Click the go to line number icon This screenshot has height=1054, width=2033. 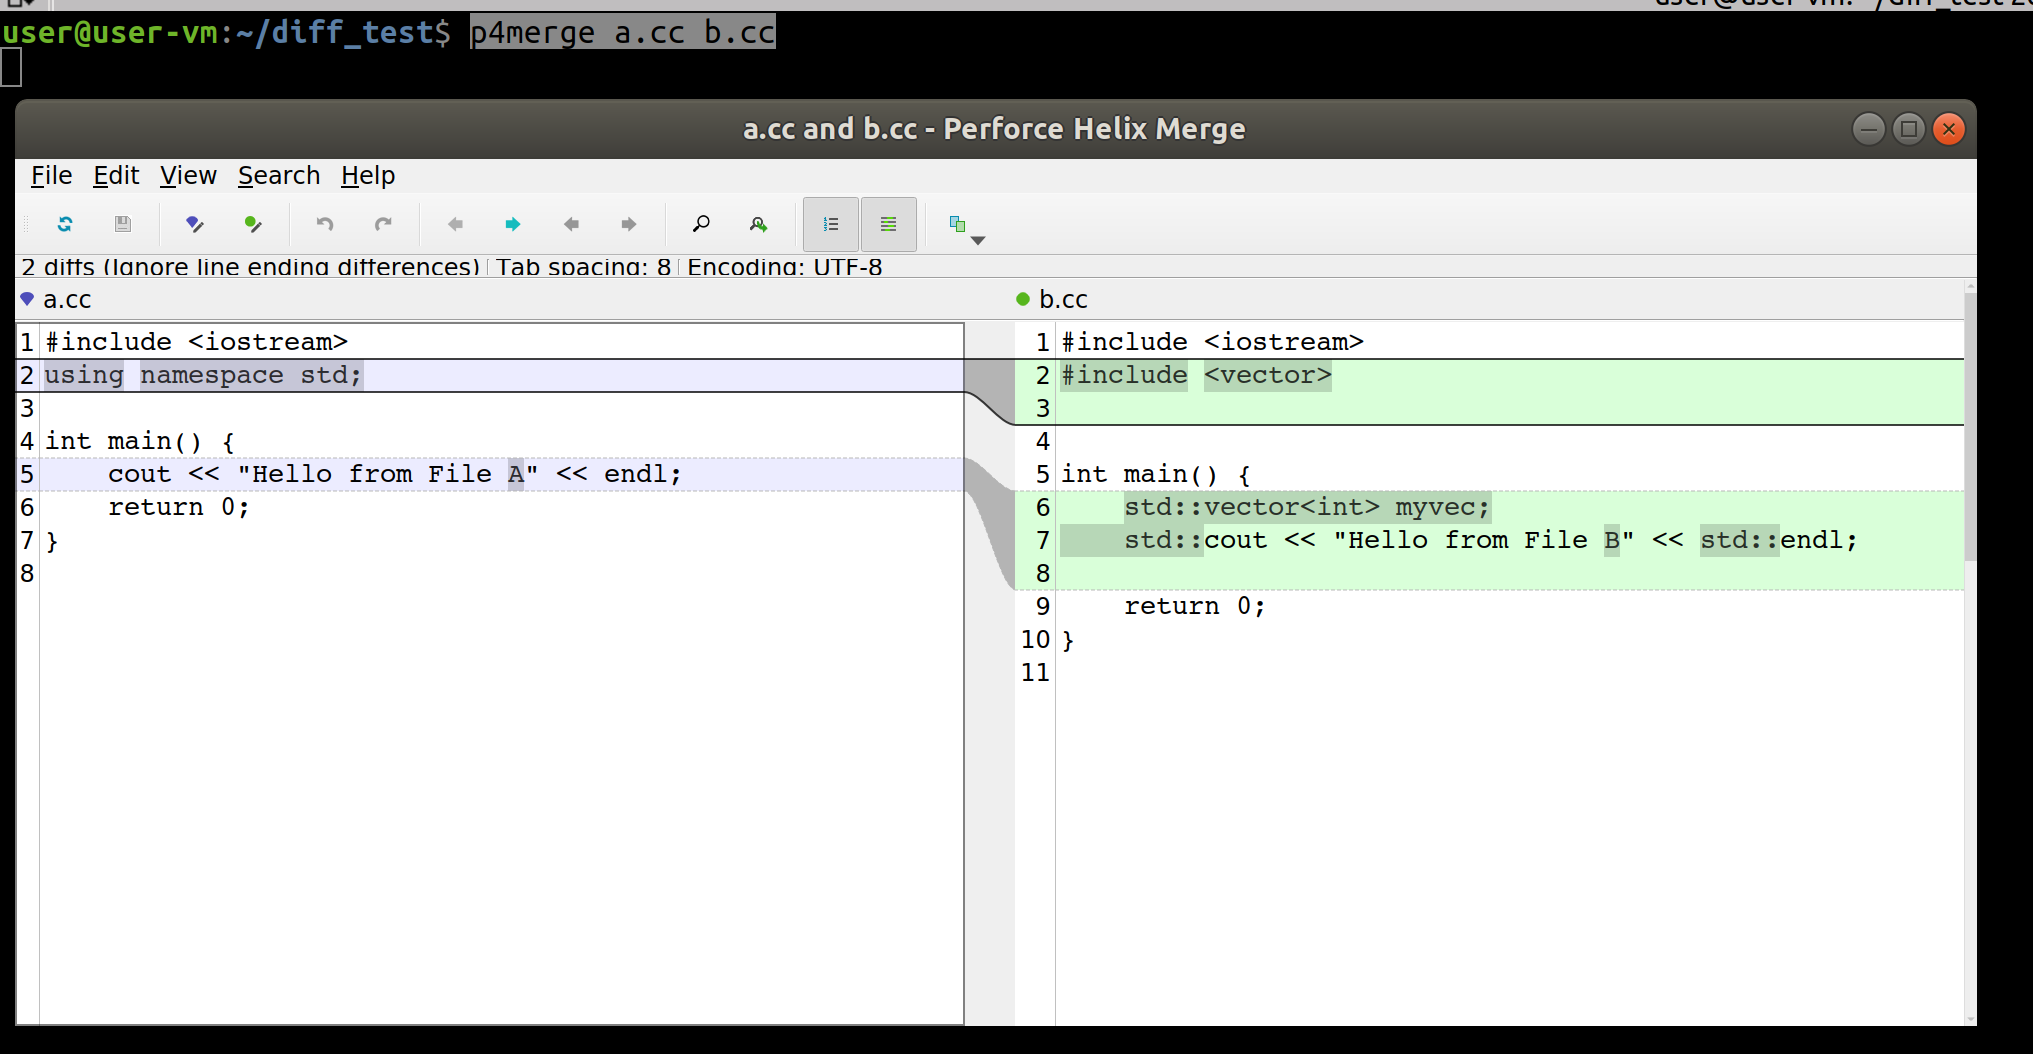(x=758, y=224)
